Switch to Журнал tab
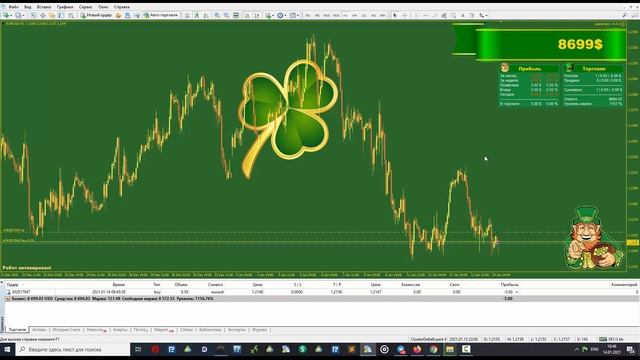 (259, 329)
